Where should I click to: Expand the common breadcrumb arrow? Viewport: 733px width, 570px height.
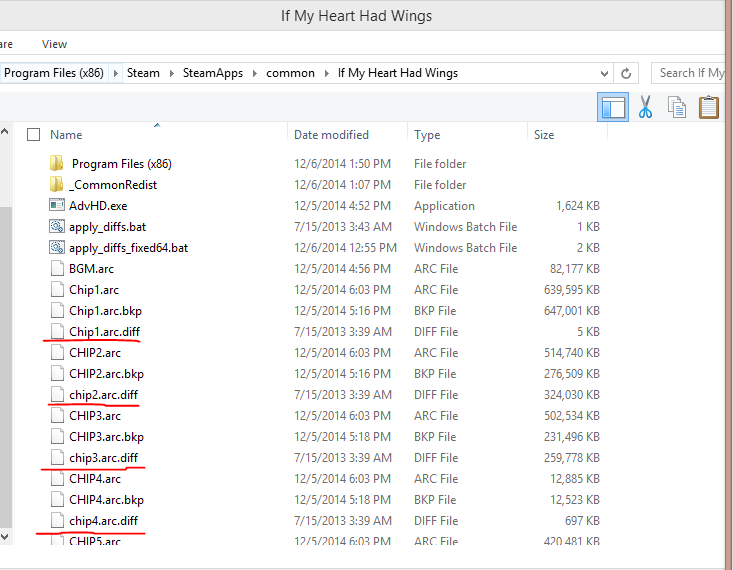pos(326,73)
